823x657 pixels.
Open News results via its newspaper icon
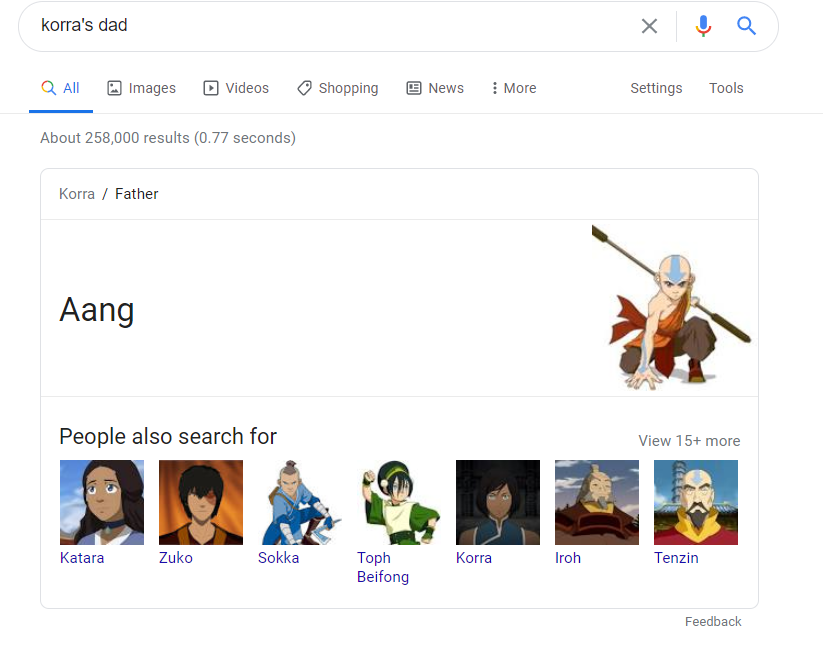coord(413,88)
